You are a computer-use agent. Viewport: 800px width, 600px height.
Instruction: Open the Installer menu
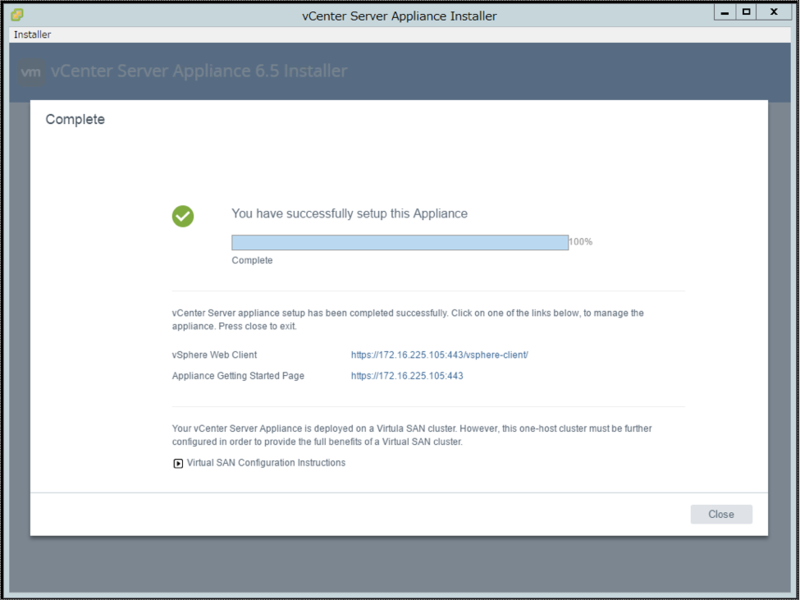(x=32, y=35)
